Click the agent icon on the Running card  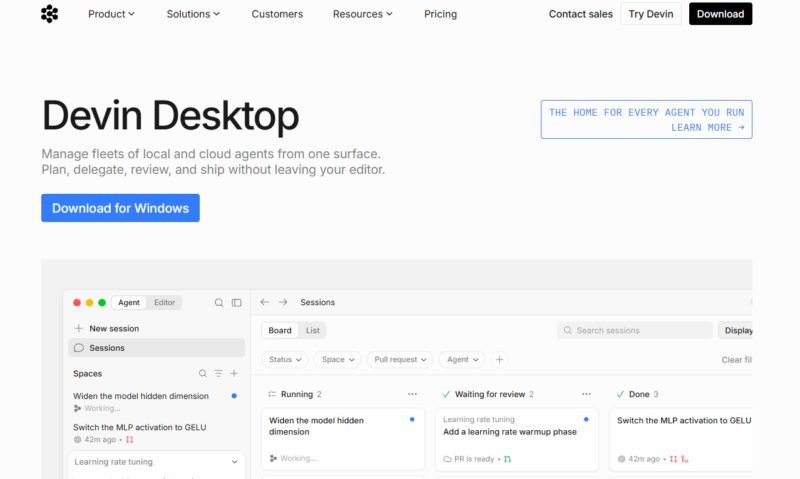(x=273, y=458)
